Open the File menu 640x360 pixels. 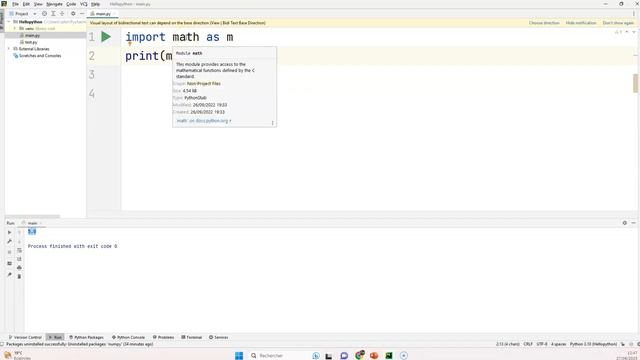pos(16,4)
